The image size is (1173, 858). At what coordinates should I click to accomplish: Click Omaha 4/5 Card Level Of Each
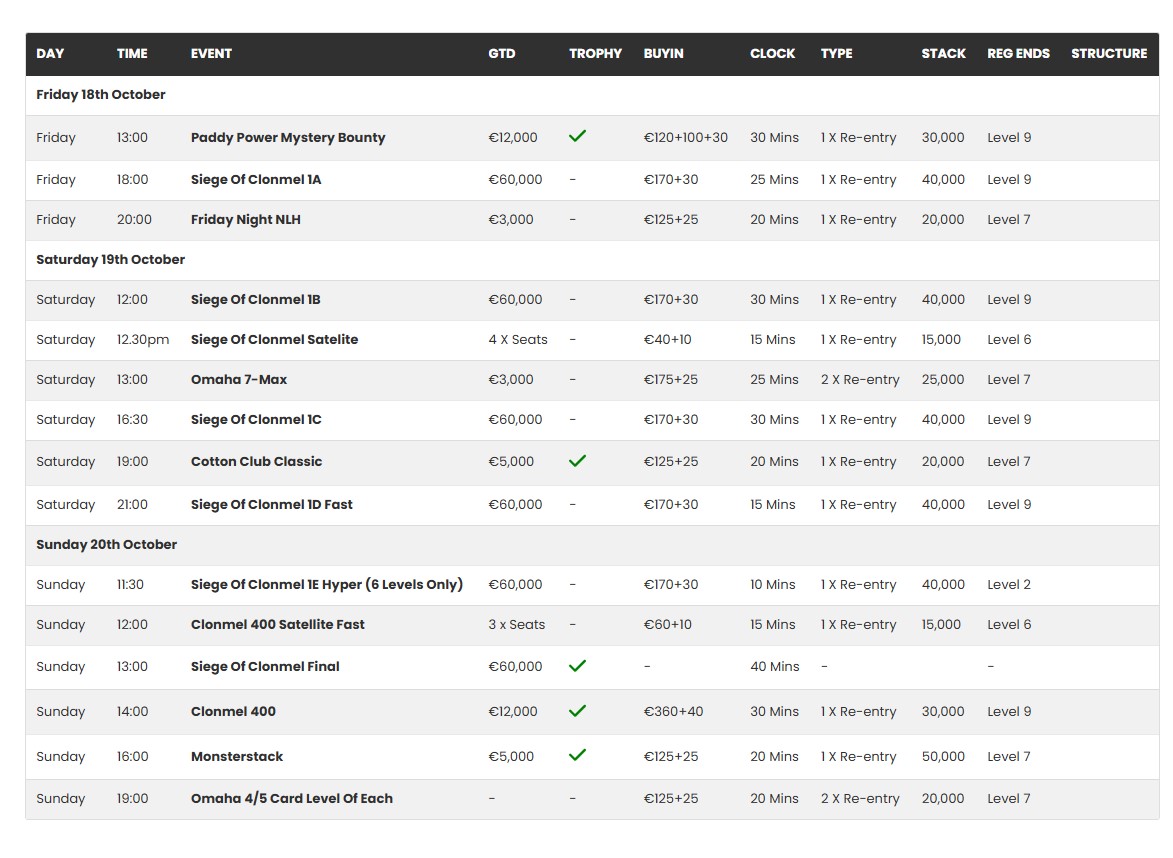pyautogui.click(x=292, y=799)
